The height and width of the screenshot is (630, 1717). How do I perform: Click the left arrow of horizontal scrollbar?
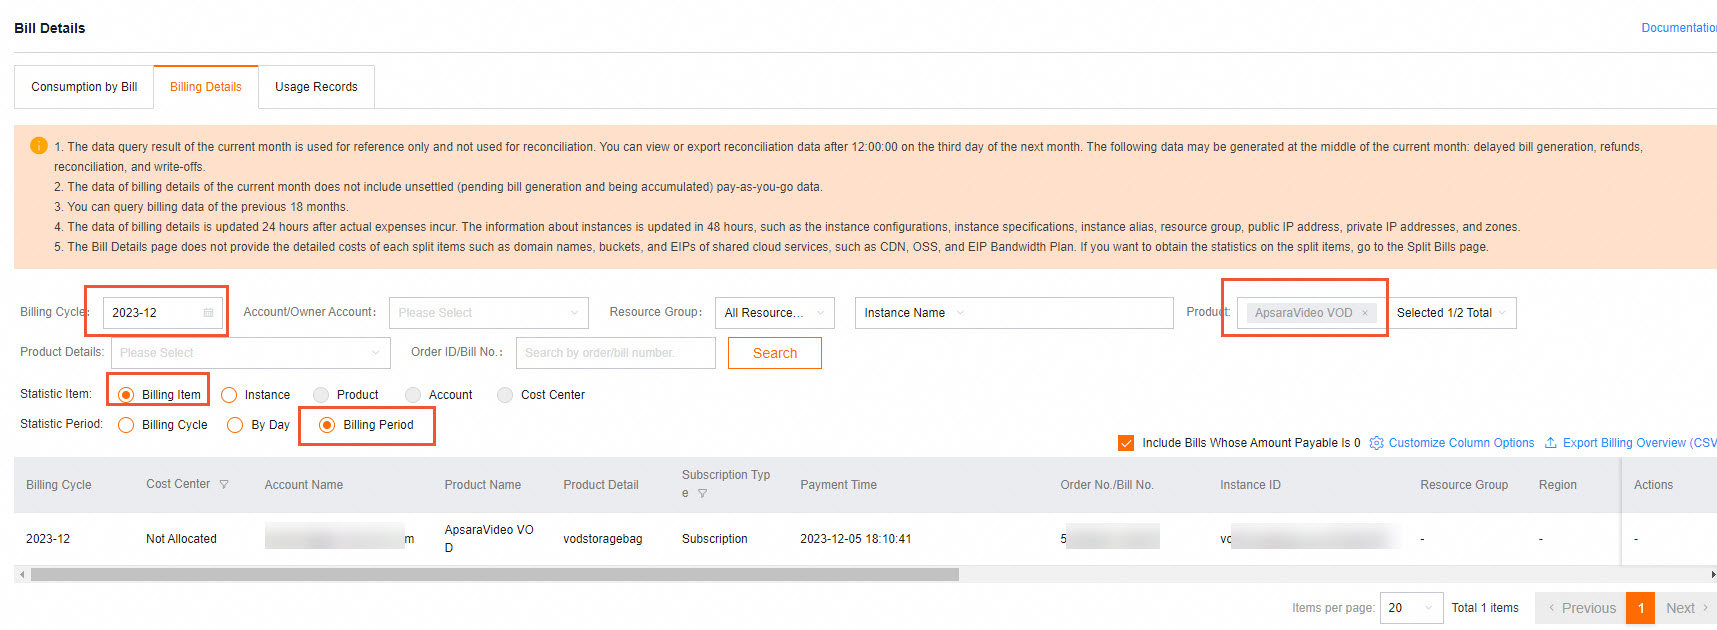pyautogui.click(x=22, y=575)
